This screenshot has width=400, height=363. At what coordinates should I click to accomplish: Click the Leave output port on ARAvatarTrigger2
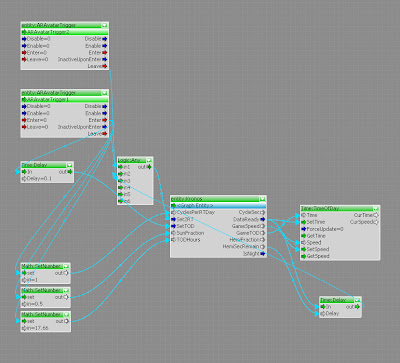click(105, 66)
